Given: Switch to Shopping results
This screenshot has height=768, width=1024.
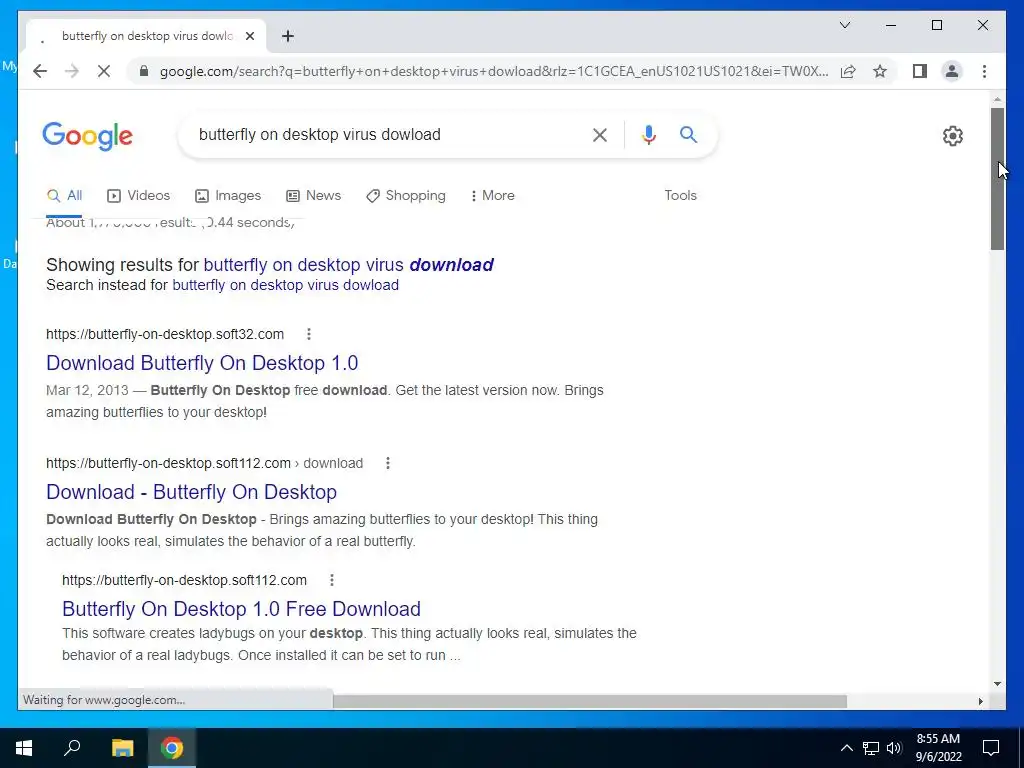Looking at the screenshot, I should click(406, 195).
